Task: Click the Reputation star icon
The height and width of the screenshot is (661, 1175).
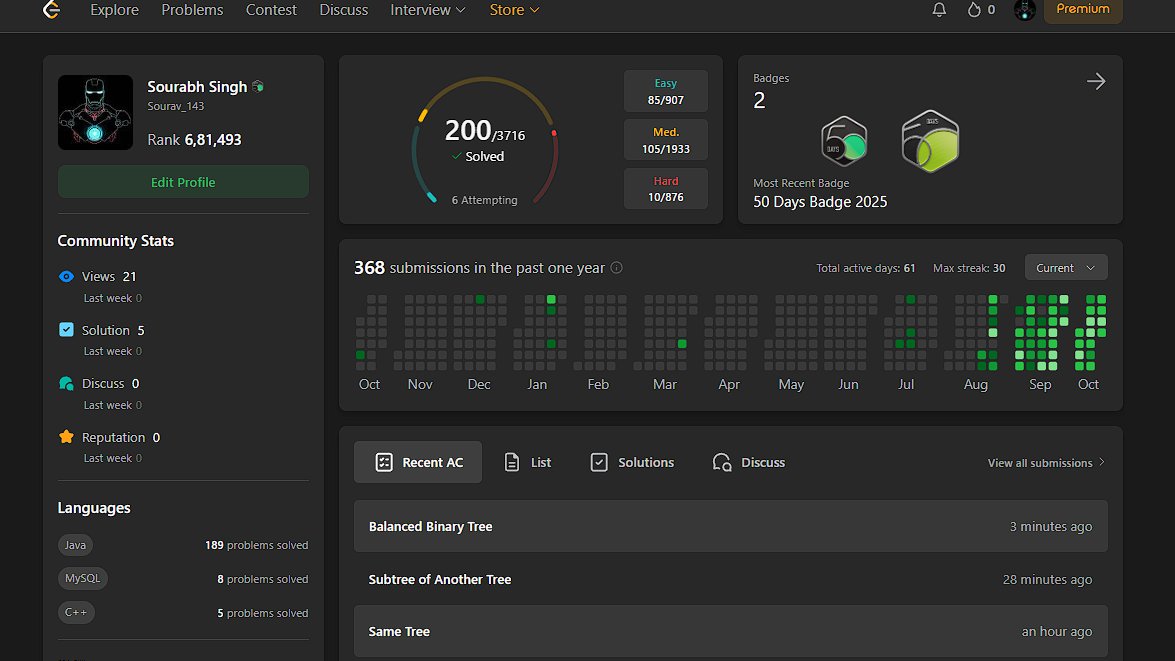Action: pos(66,437)
